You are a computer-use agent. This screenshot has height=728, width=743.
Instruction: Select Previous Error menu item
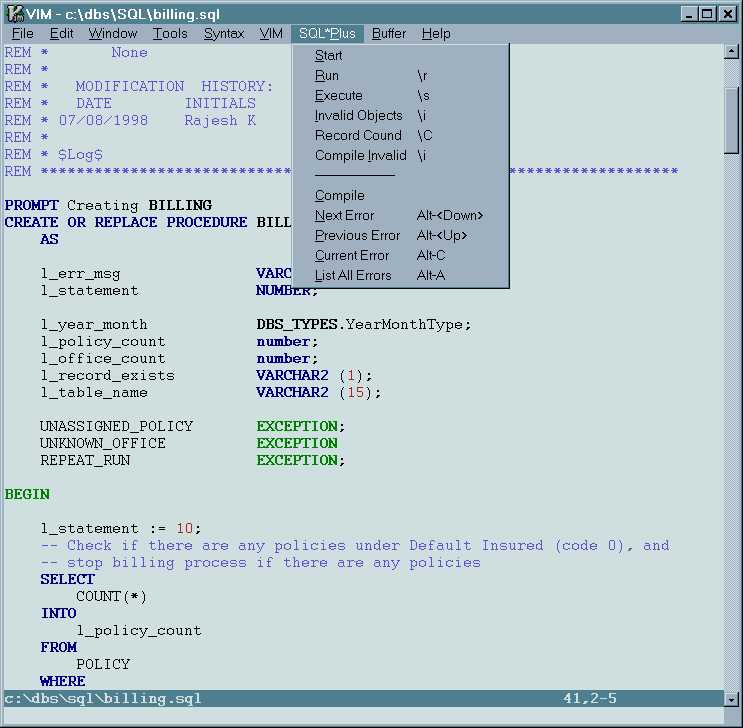[x=357, y=235]
